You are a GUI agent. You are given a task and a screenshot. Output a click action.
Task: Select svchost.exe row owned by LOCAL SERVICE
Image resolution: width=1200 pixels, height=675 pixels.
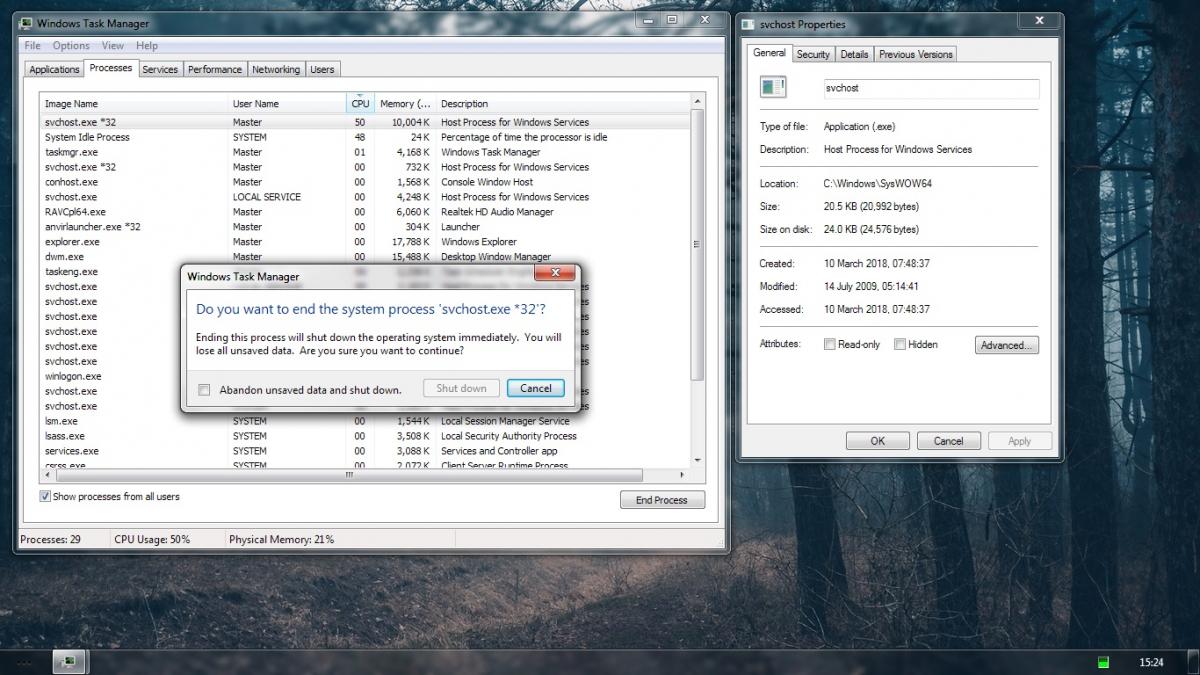(365, 197)
